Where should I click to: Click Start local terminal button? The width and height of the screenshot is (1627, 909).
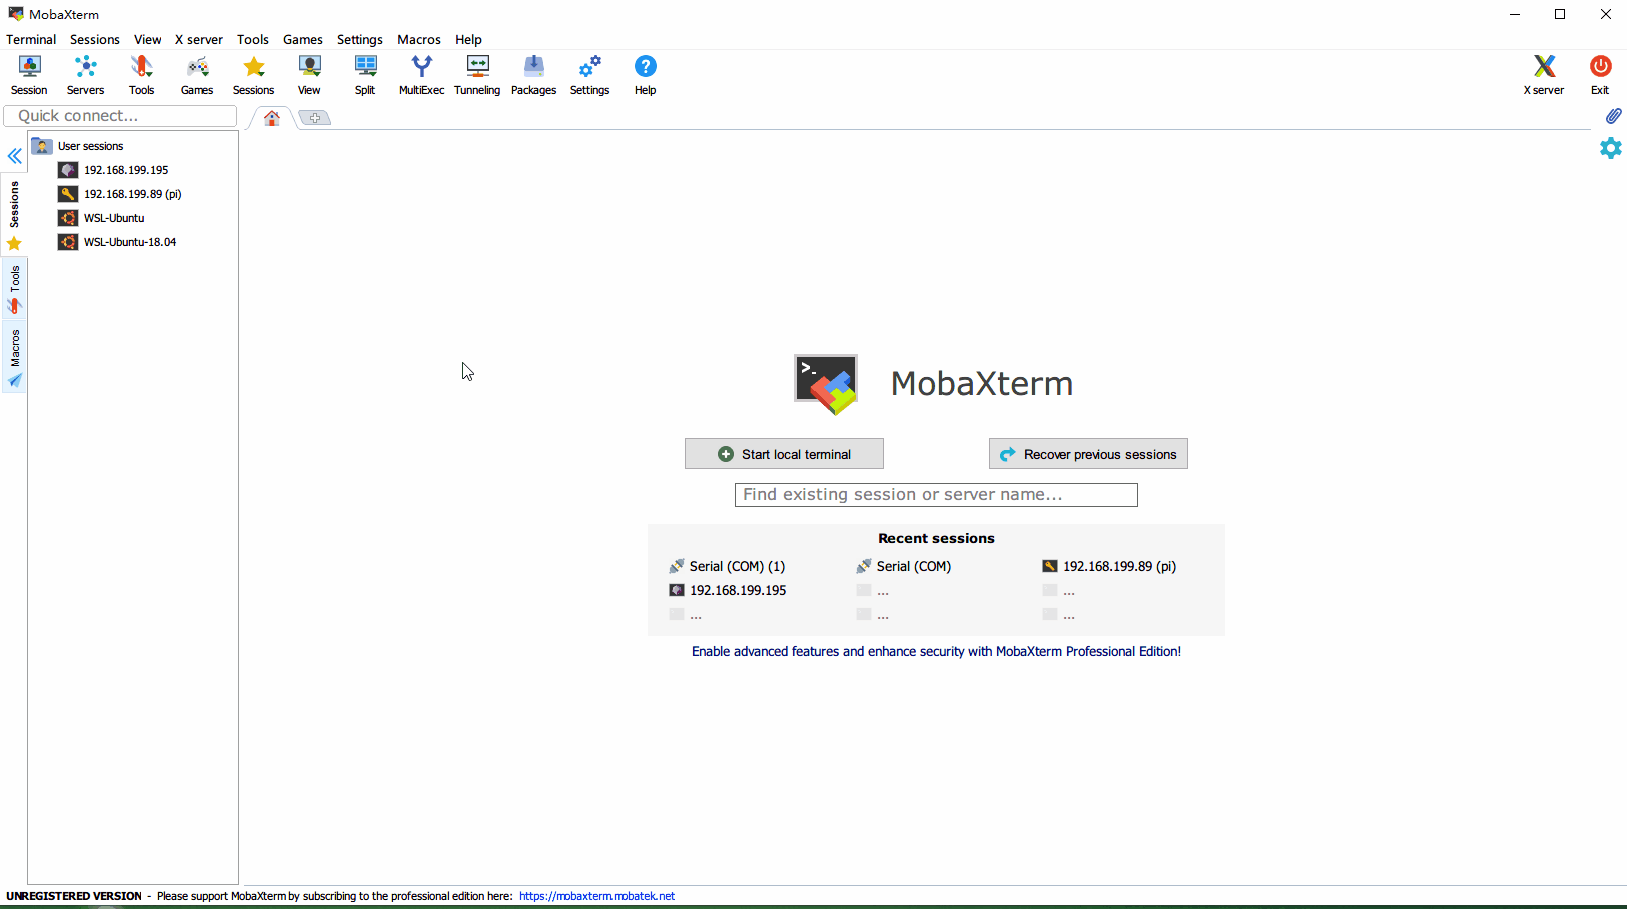pyautogui.click(x=784, y=454)
